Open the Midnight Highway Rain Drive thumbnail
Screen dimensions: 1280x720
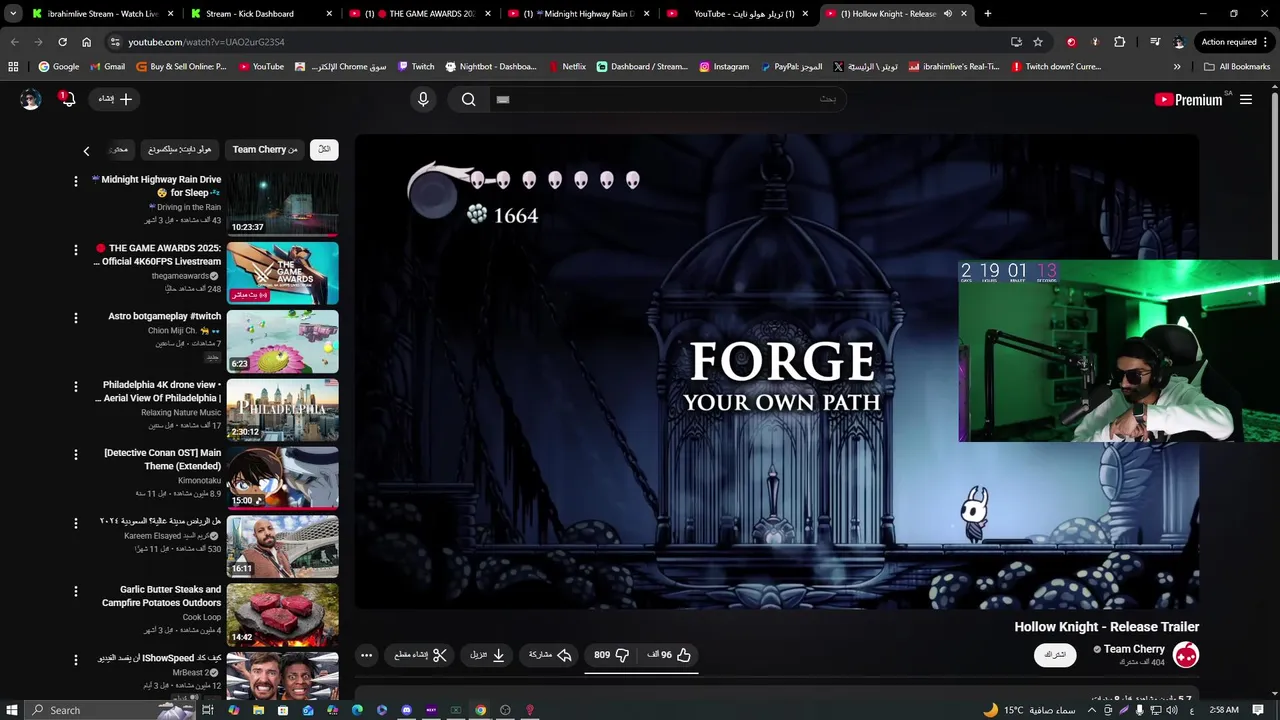click(282, 204)
